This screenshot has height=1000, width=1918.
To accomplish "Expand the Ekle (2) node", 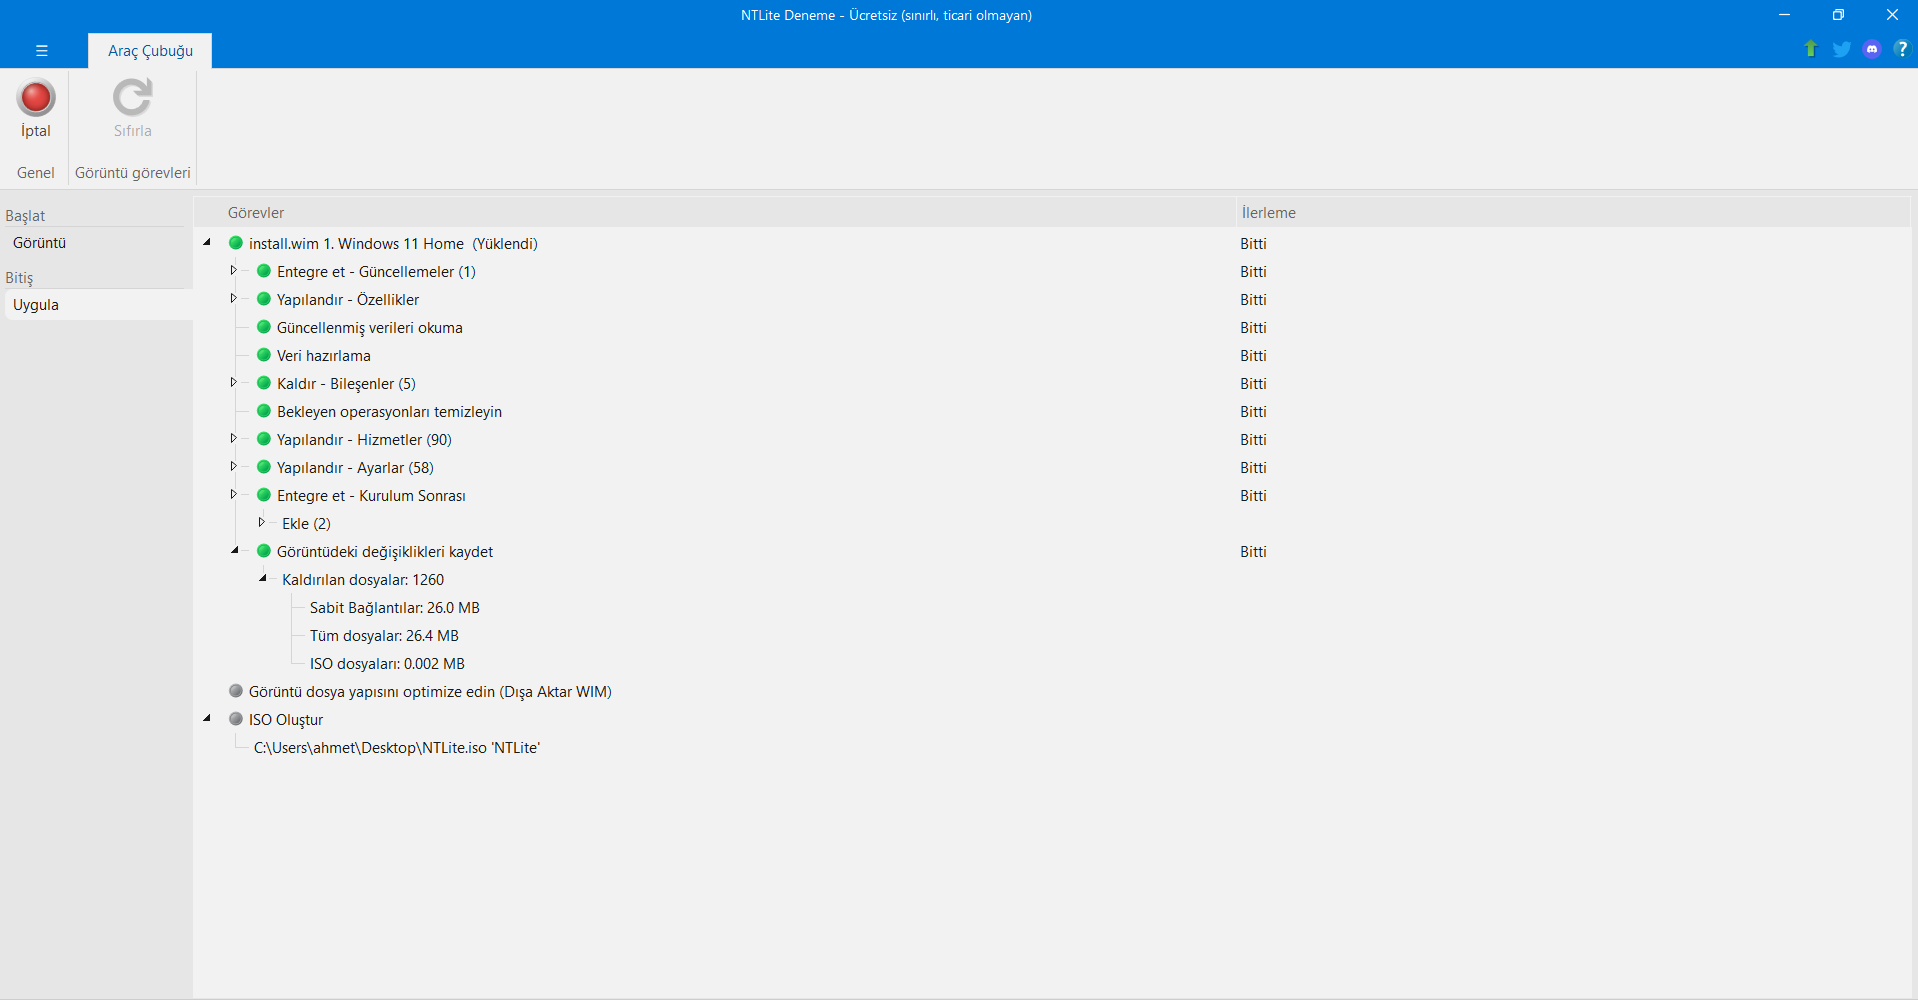I will click(262, 522).
